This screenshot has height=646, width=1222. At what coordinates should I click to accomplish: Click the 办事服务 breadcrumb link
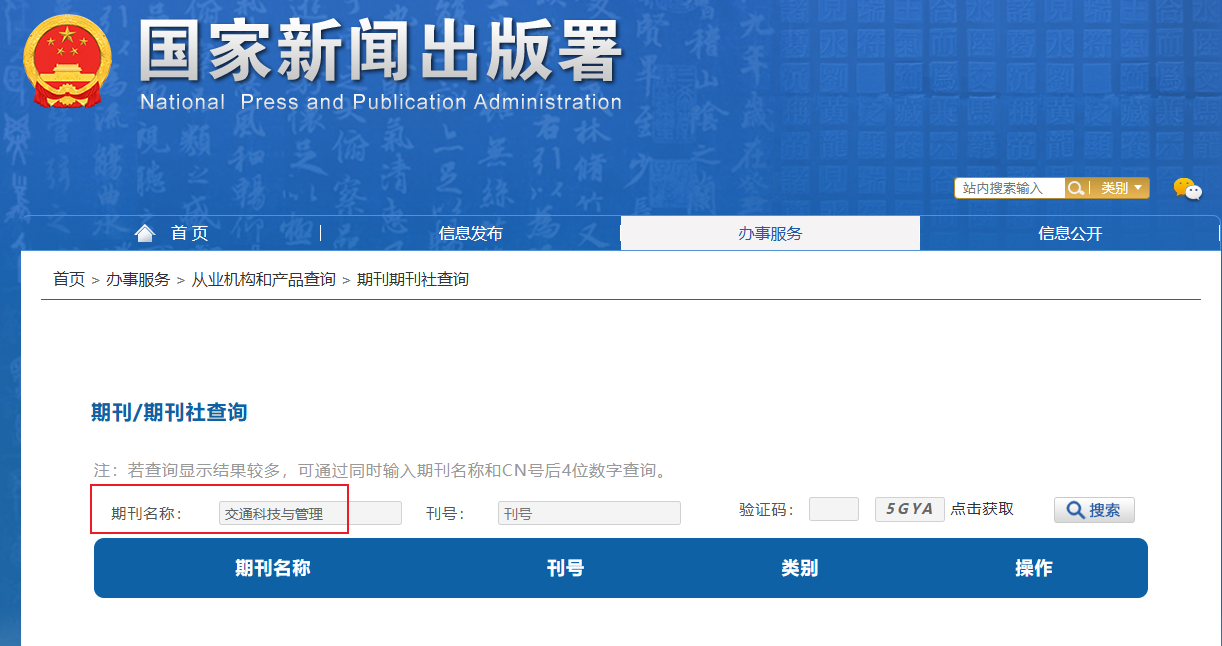(x=138, y=279)
